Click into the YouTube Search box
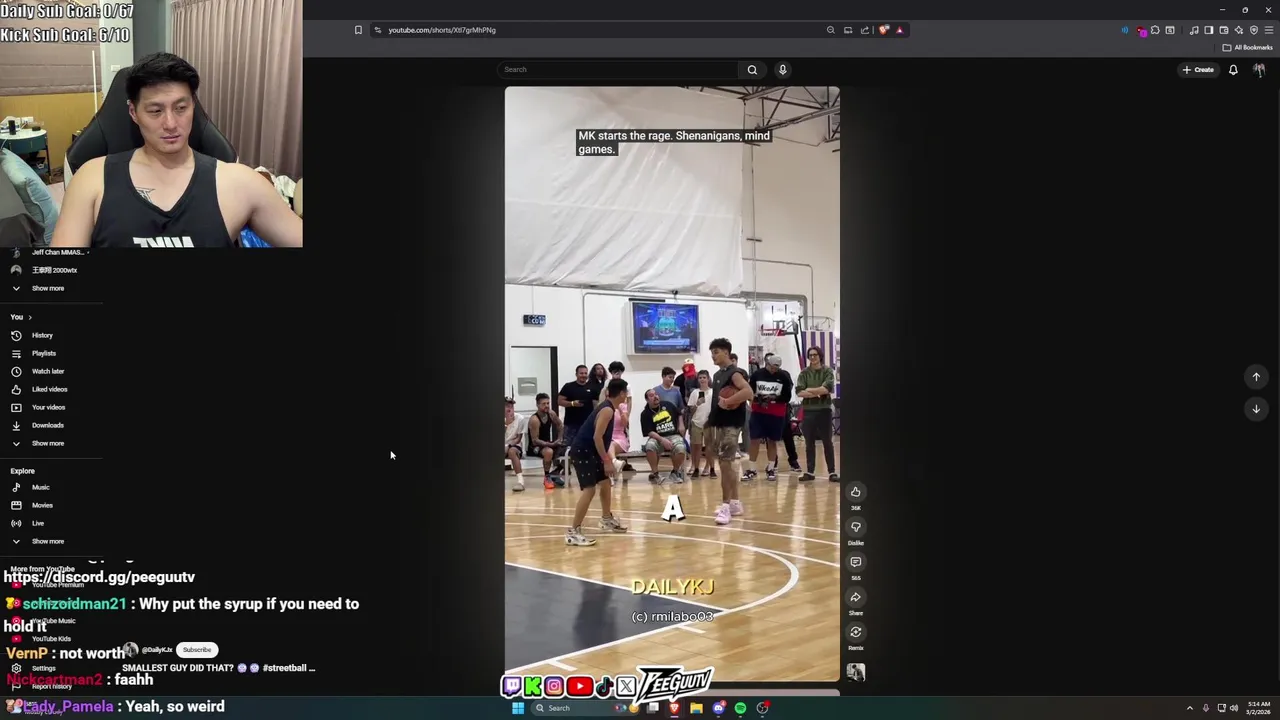This screenshot has width=1280, height=720. click(x=618, y=70)
